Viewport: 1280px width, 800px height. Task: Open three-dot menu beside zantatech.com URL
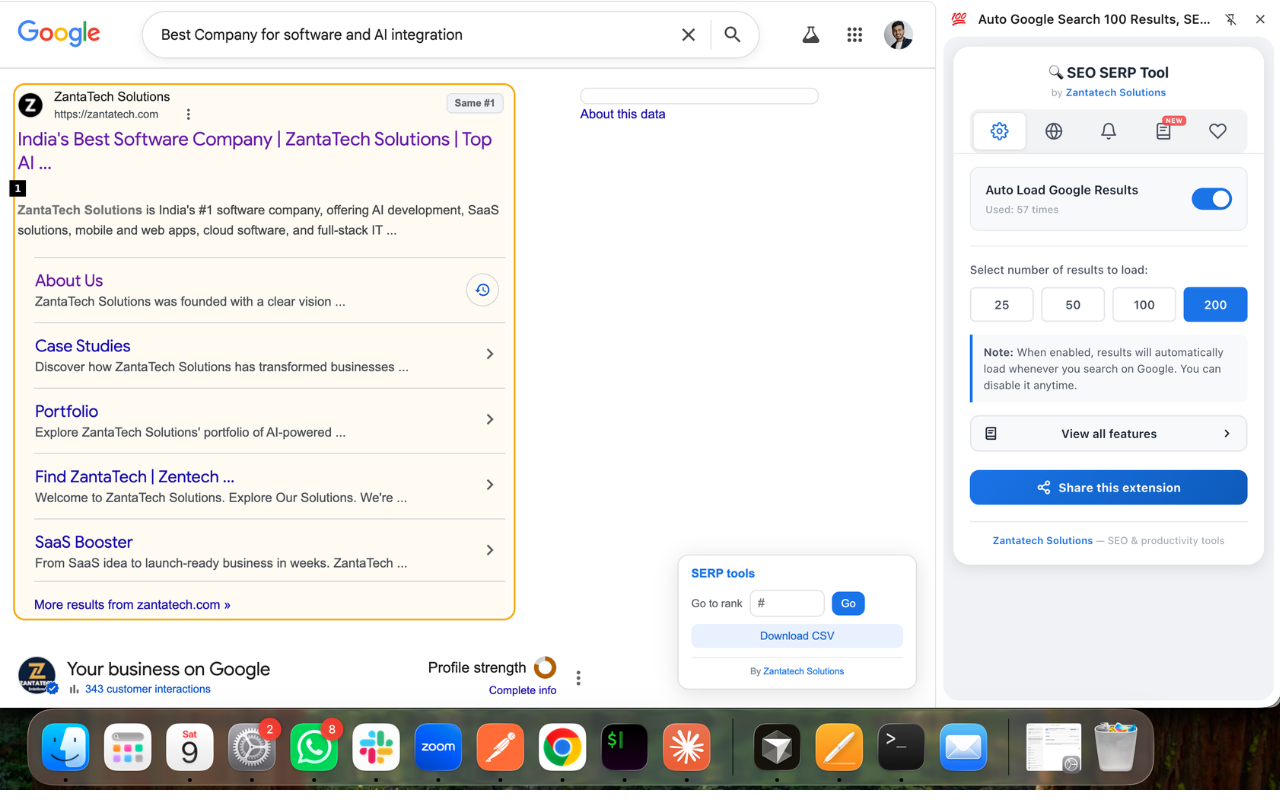point(188,114)
